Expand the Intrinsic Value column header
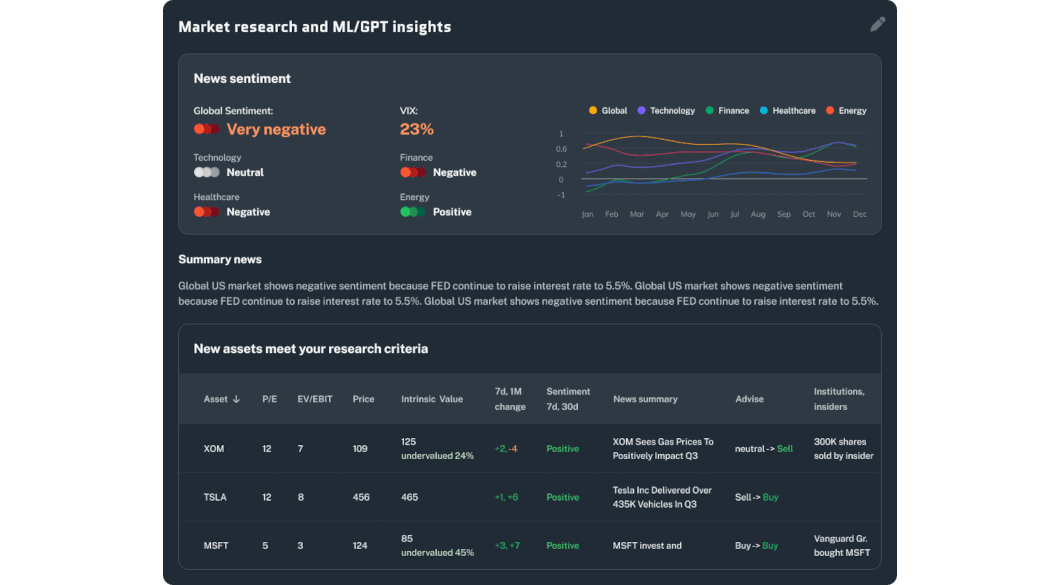 pyautogui.click(x=433, y=398)
